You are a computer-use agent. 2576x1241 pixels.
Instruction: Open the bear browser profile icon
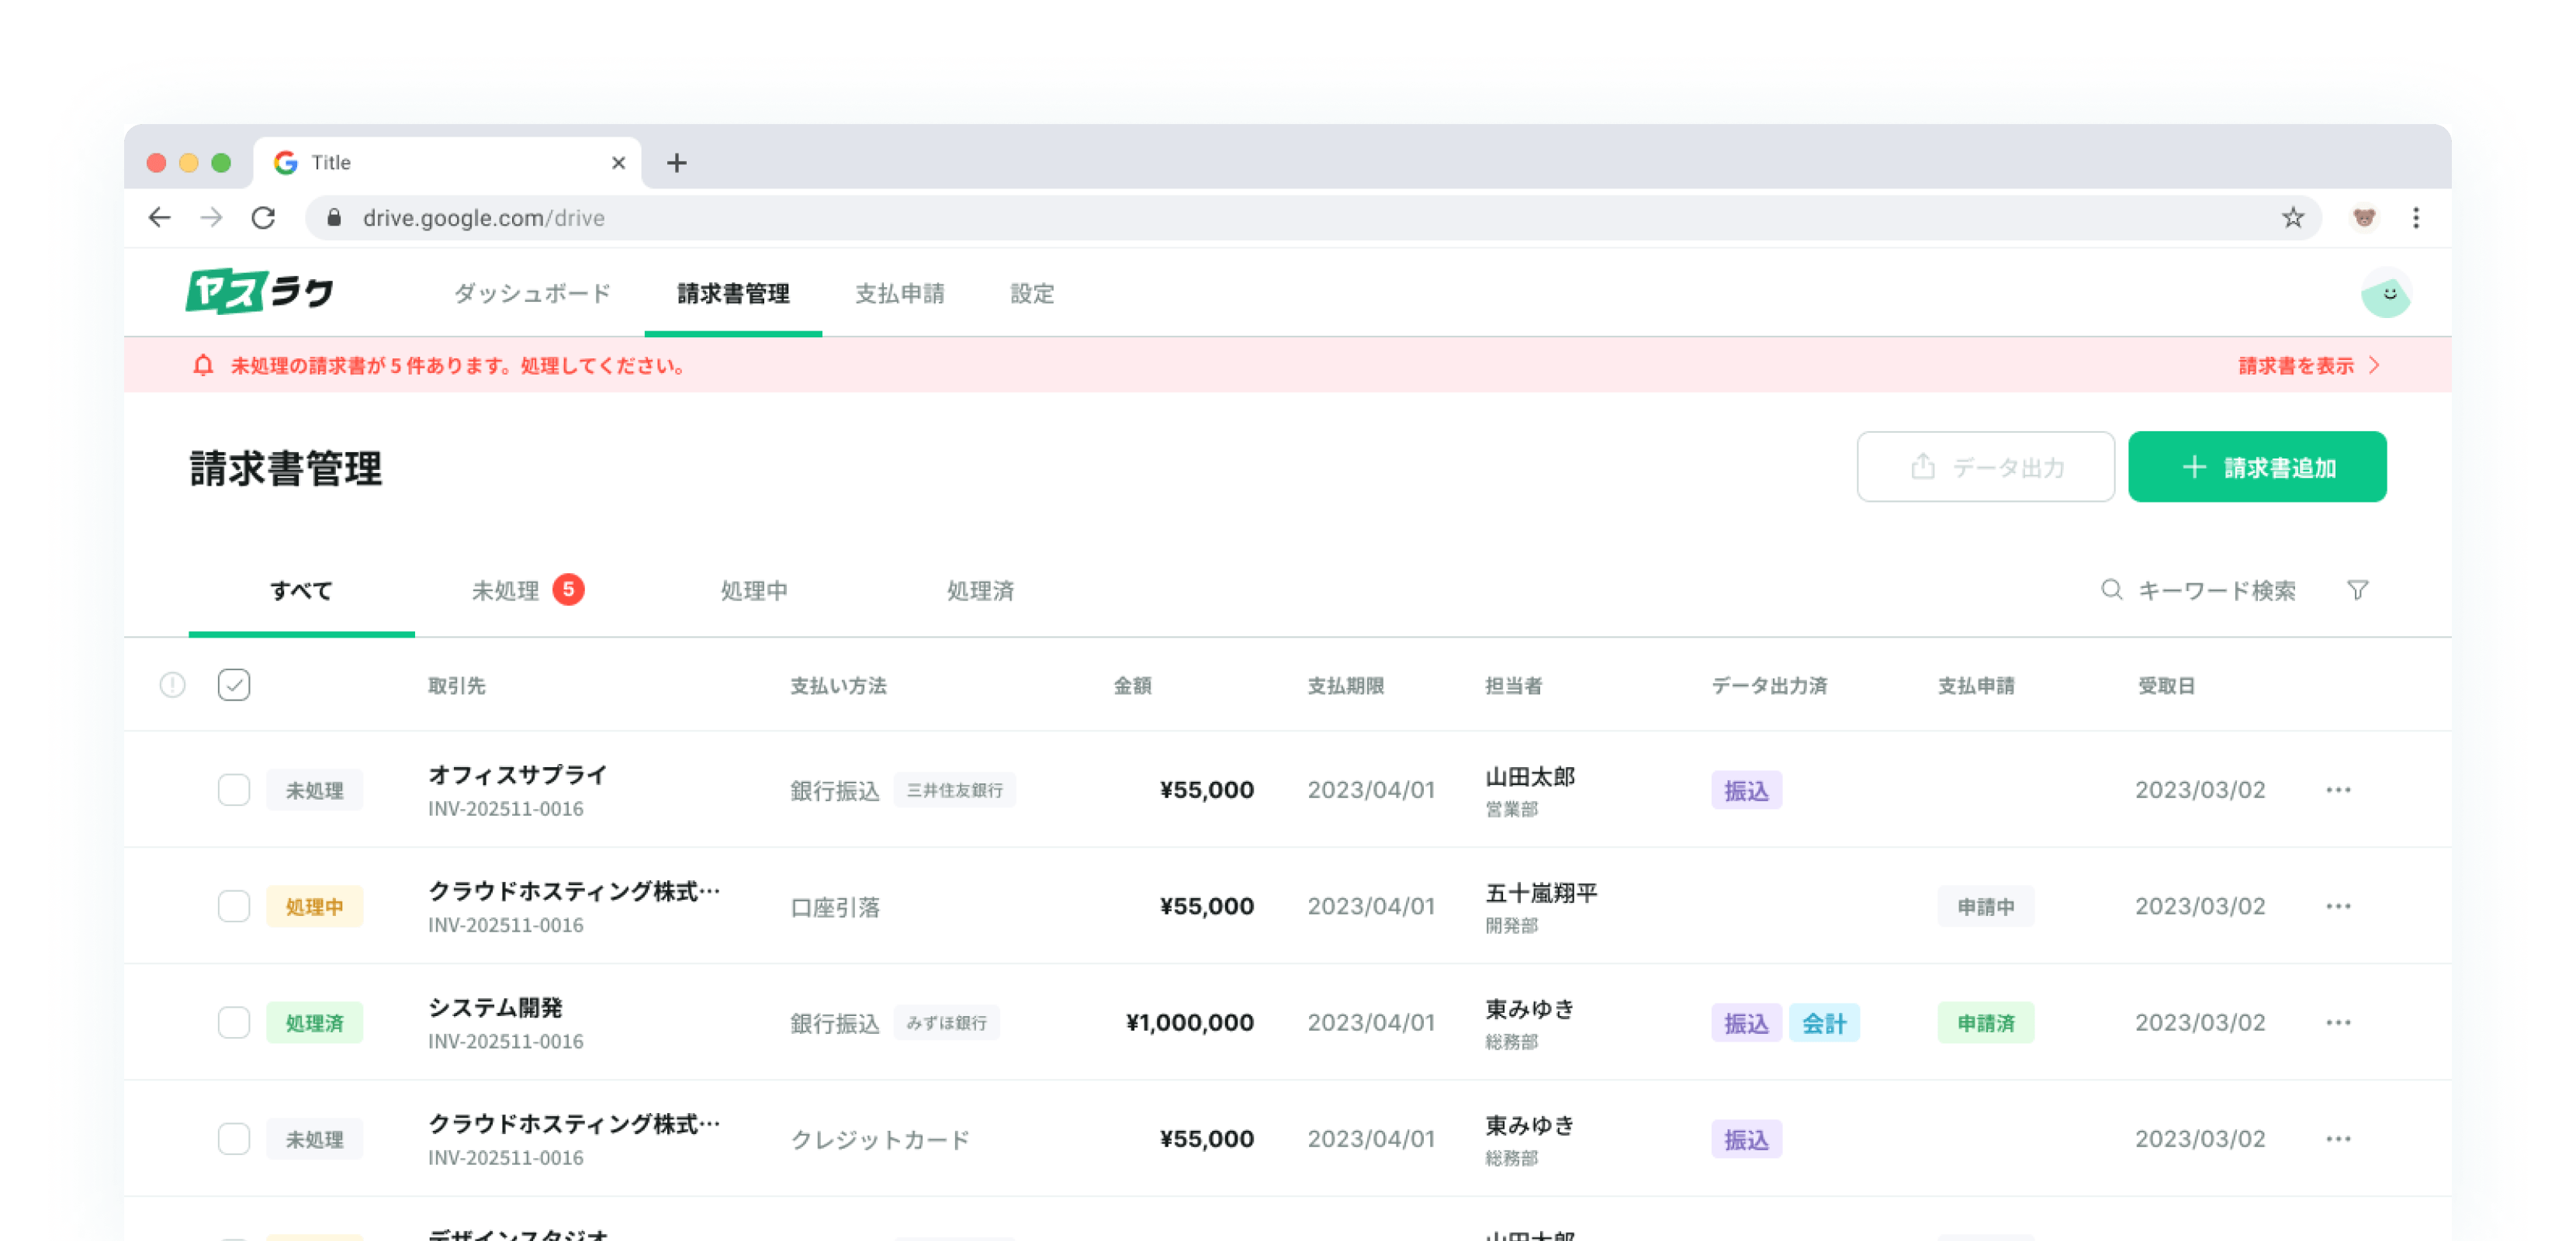click(2364, 218)
